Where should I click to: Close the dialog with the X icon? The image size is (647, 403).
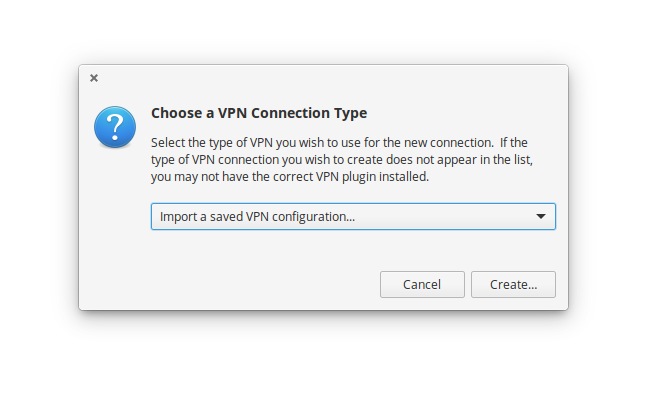tap(94, 78)
